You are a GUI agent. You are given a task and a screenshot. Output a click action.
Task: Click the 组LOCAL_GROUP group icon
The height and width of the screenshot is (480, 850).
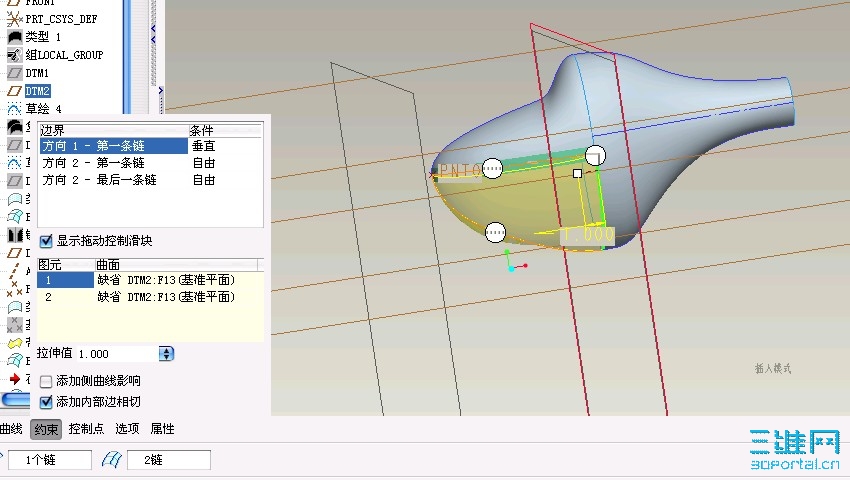(x=14, y=55)
